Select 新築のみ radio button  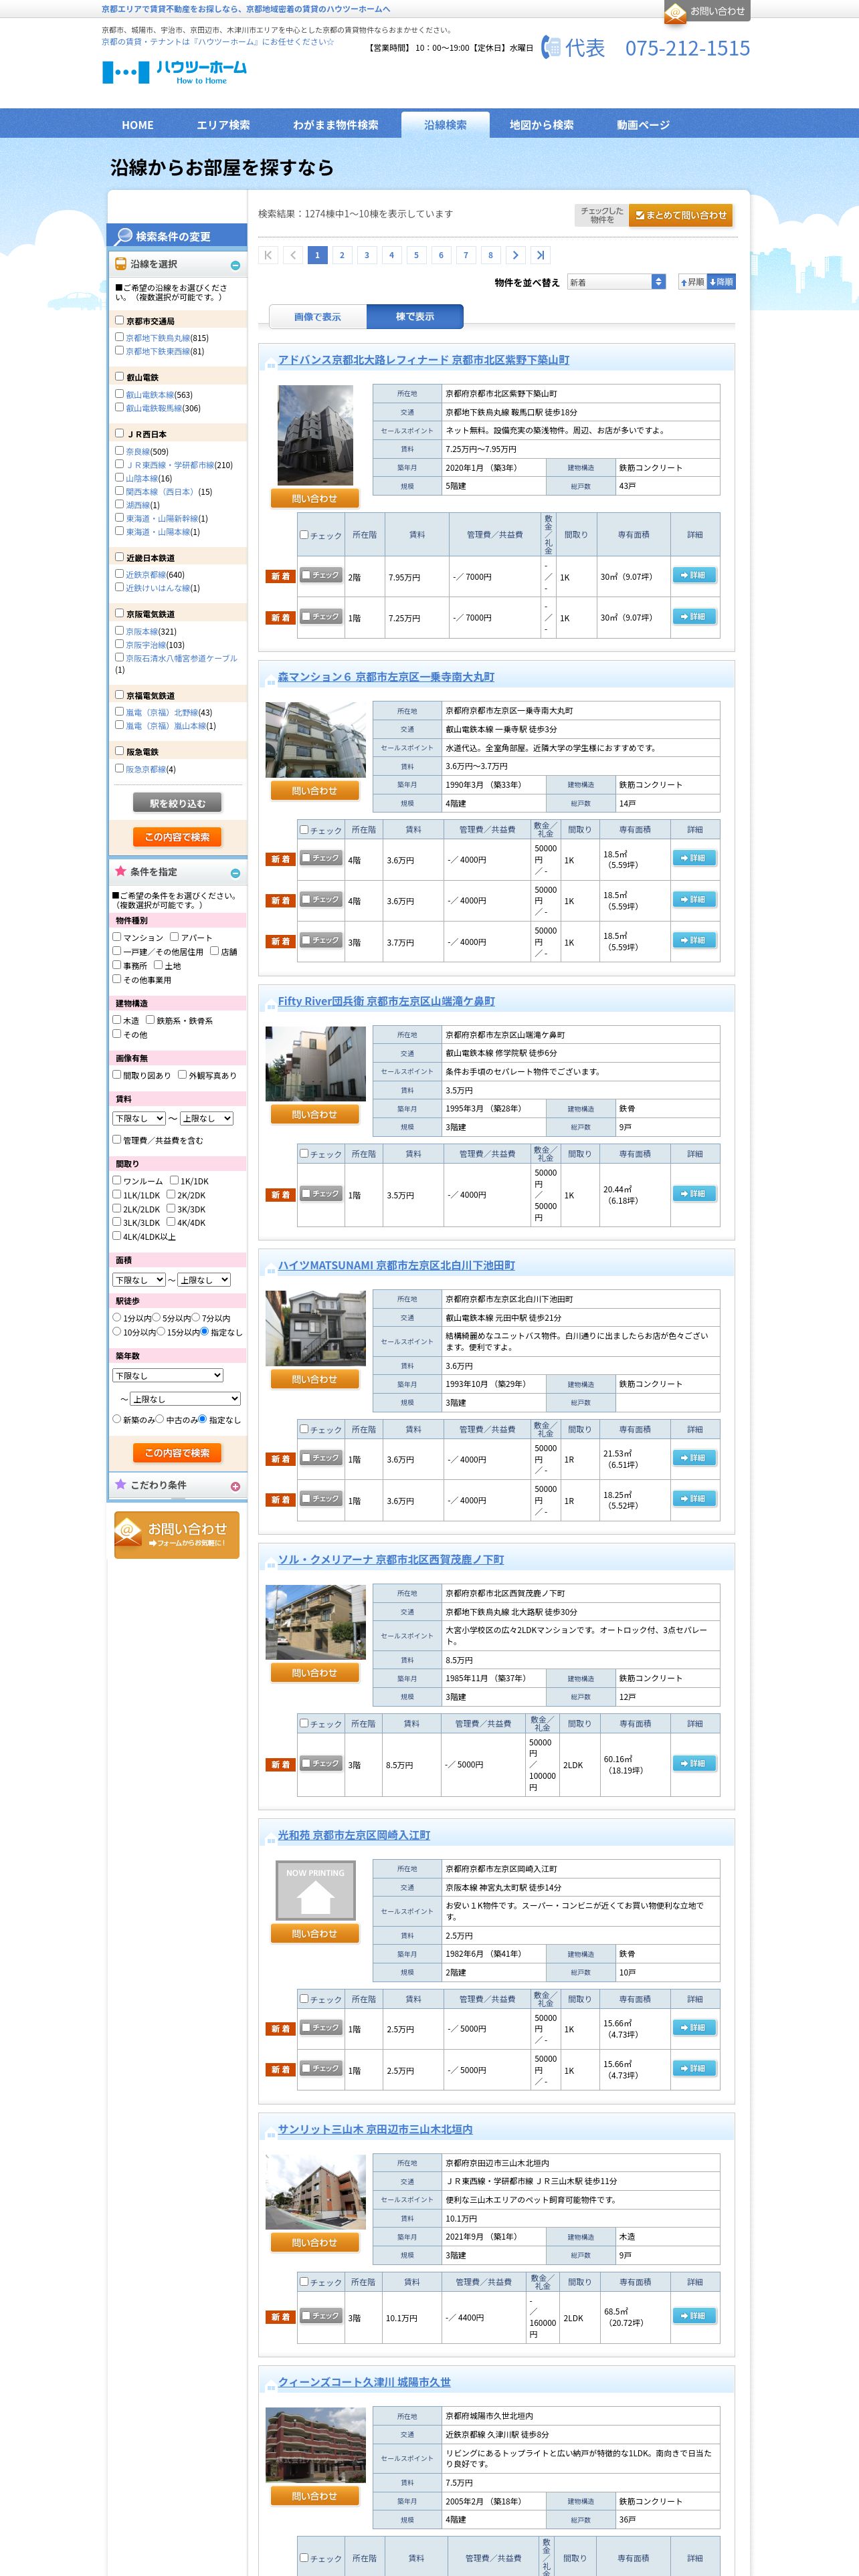click(117, 1418)
